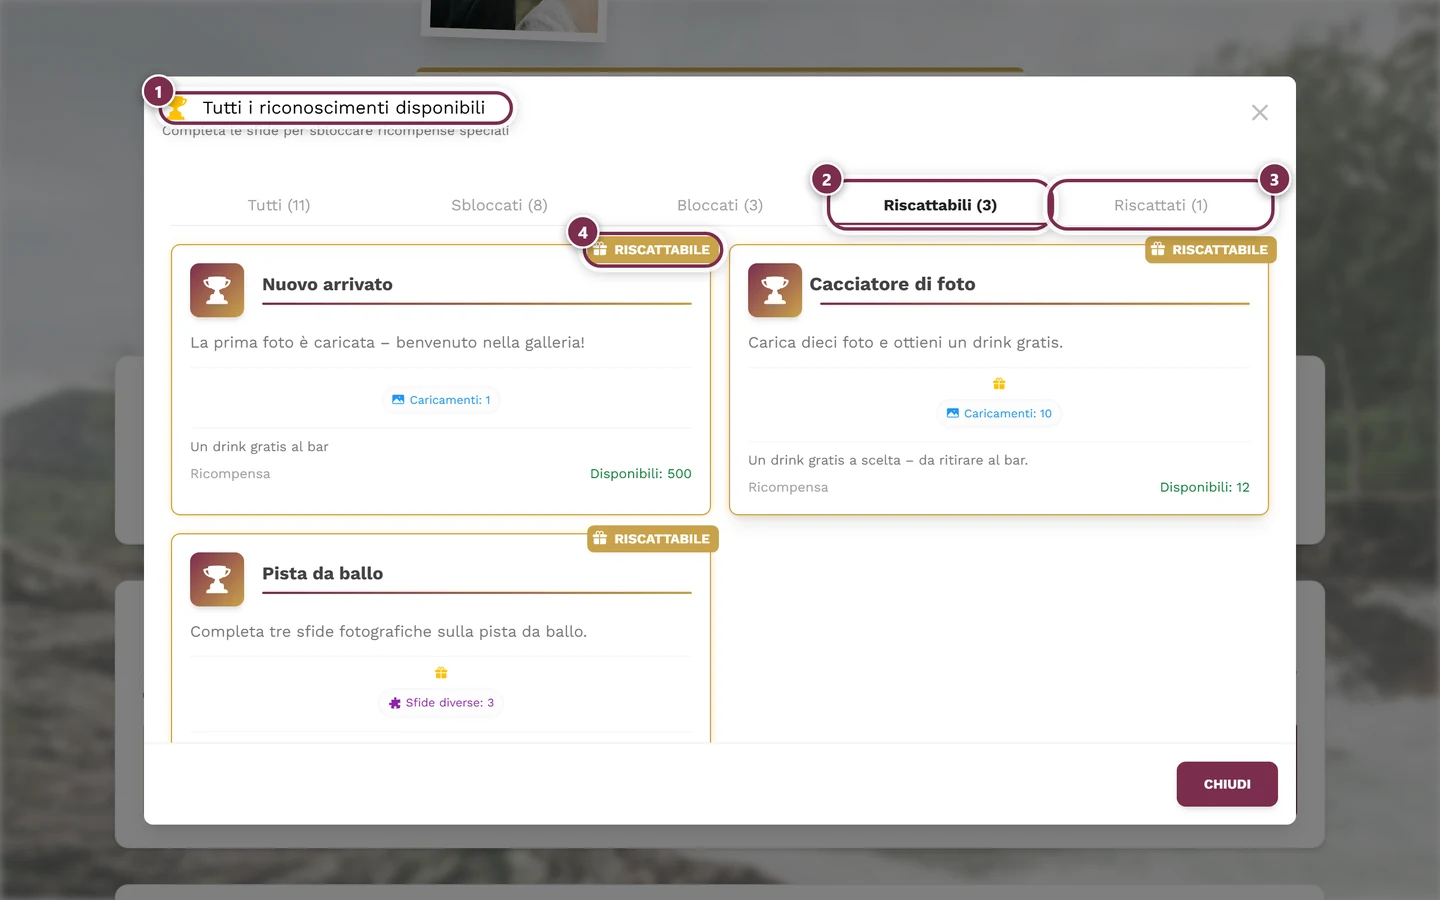Viewport: 1440px width, 900px height.
Task: Click the trophy icon of Pista da ballo
Action: pyautogui.click(x=217, y=579)
